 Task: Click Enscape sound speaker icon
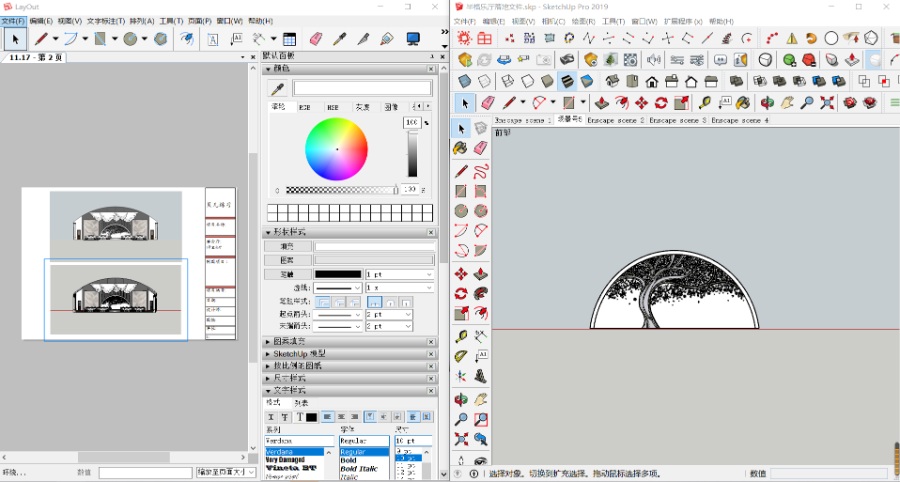[654, 59]
